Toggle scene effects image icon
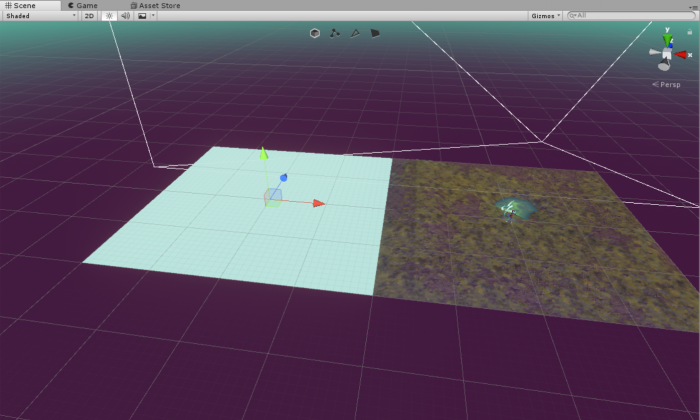This screenshot has height=420, width=700. (x=142, y=16)
